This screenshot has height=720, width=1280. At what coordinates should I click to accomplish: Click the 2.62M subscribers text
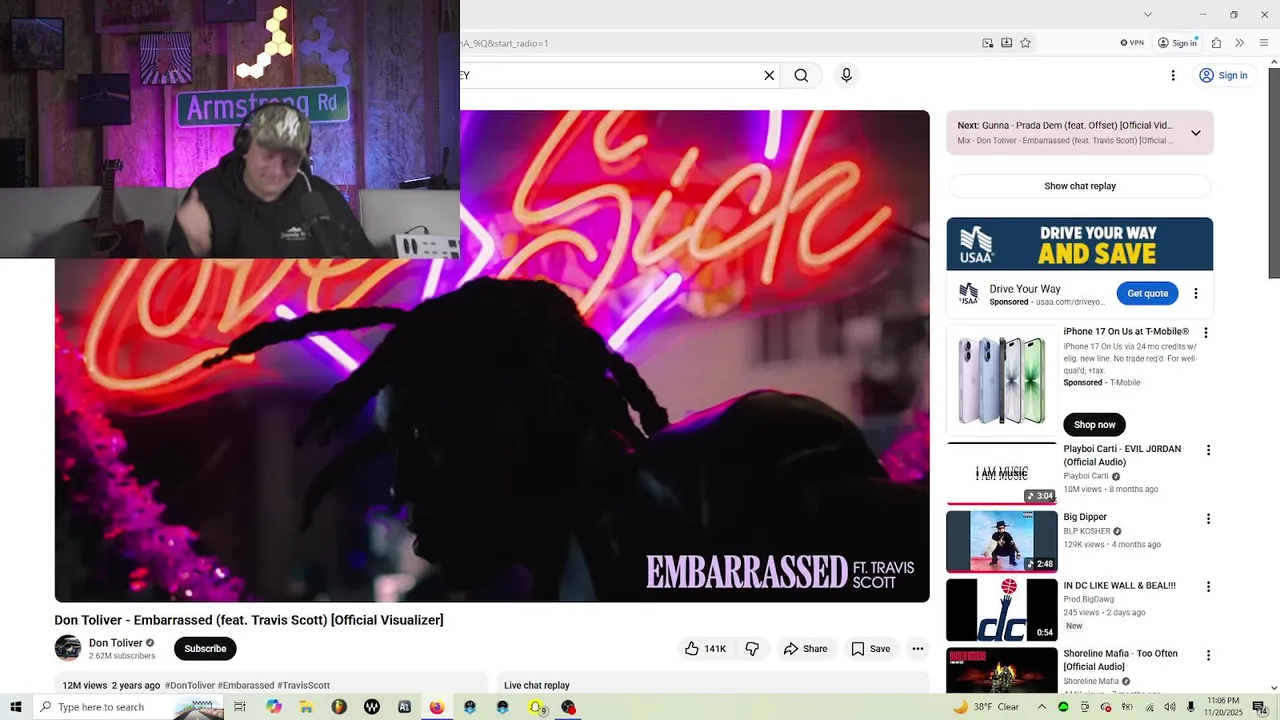pyautogui.click(x=122, y=657)
